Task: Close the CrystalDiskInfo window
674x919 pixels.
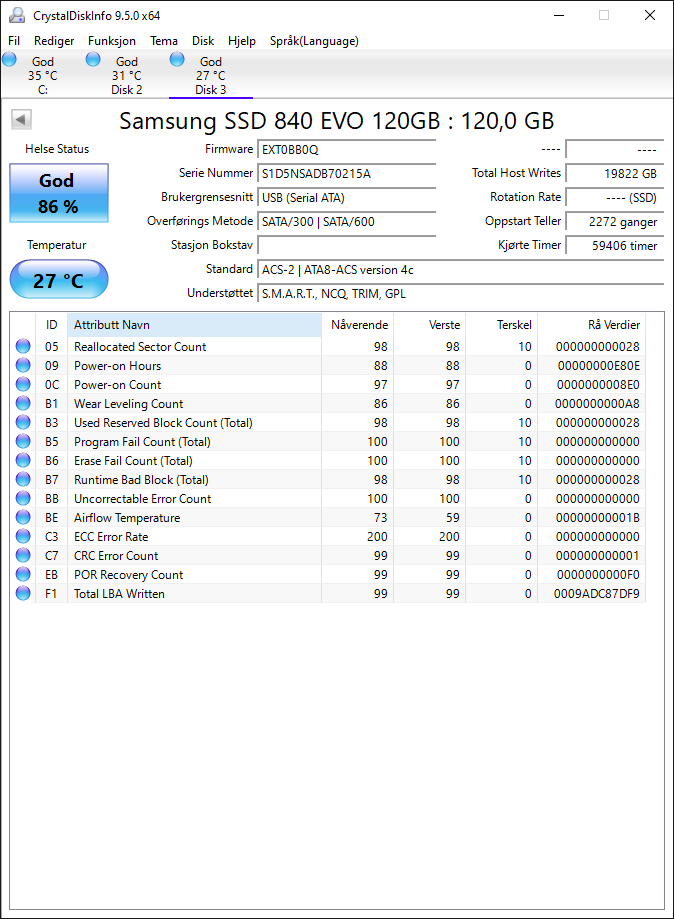Action: tap(650, 15)
